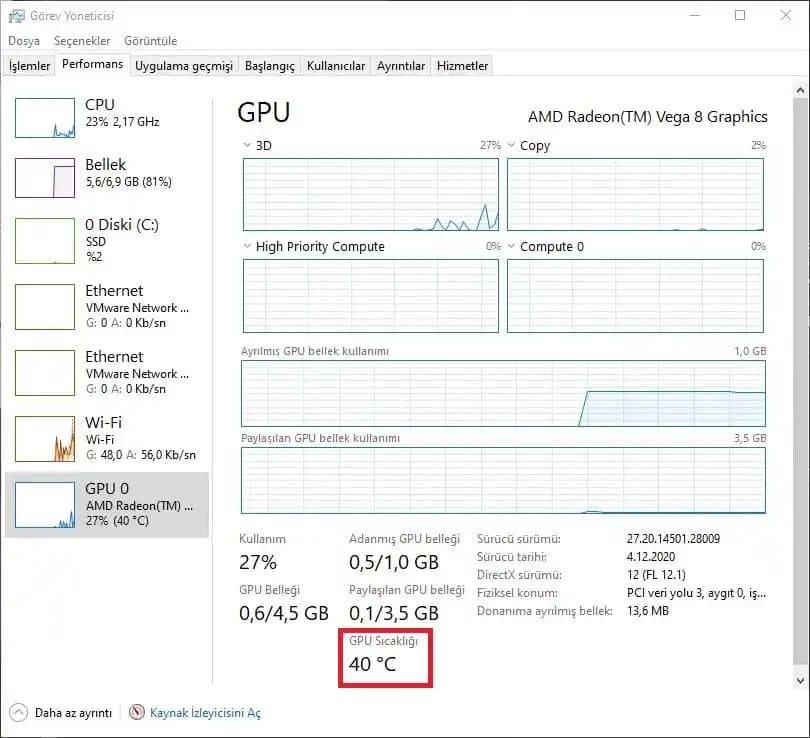The image size is (810, 738).
Task: Click the Kaynak İzleyicisini Aç link
Action: (x=205, y=713)
